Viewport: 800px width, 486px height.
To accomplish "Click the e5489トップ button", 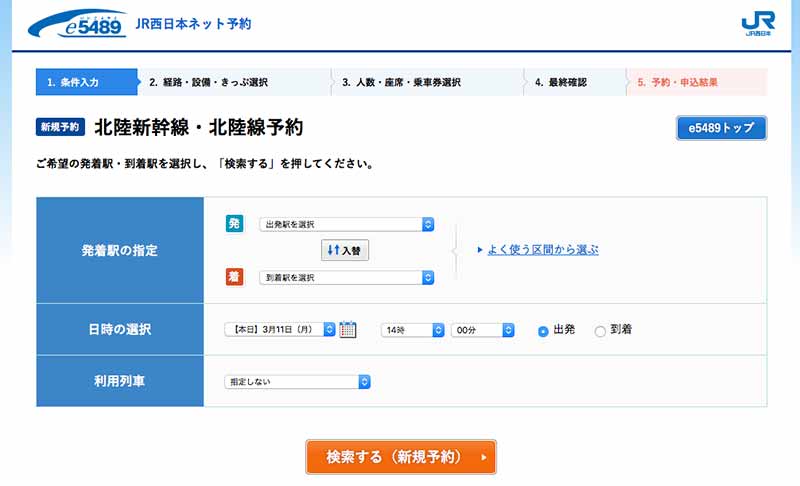I will (x=721, y=128).
